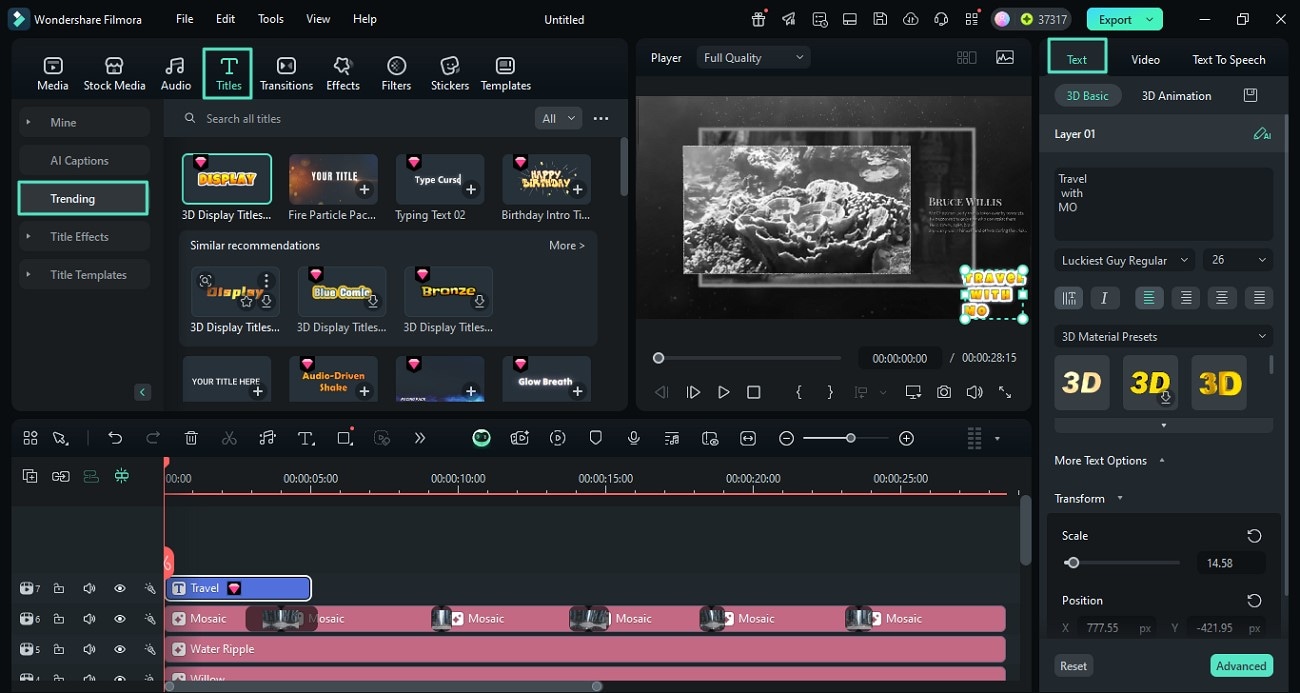Screen dimensions: 1300x693
Task: Zoom out timeline with minus icon
Action: (787, 438)
